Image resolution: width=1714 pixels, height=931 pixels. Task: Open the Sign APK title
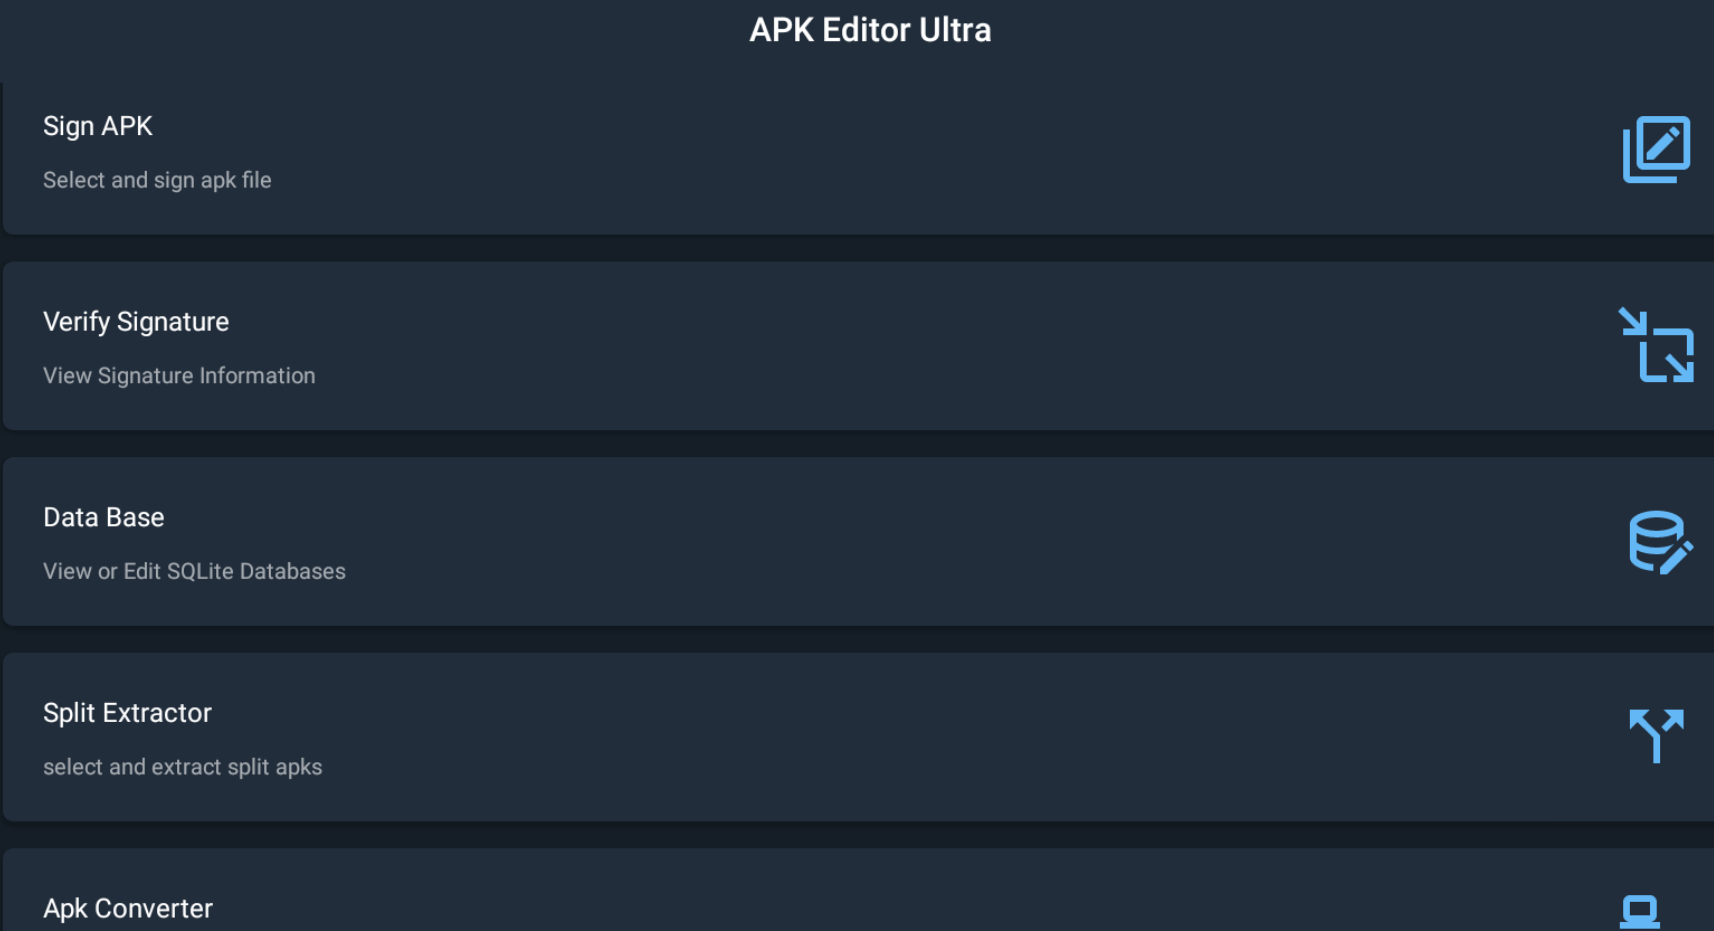click(98, 126)
